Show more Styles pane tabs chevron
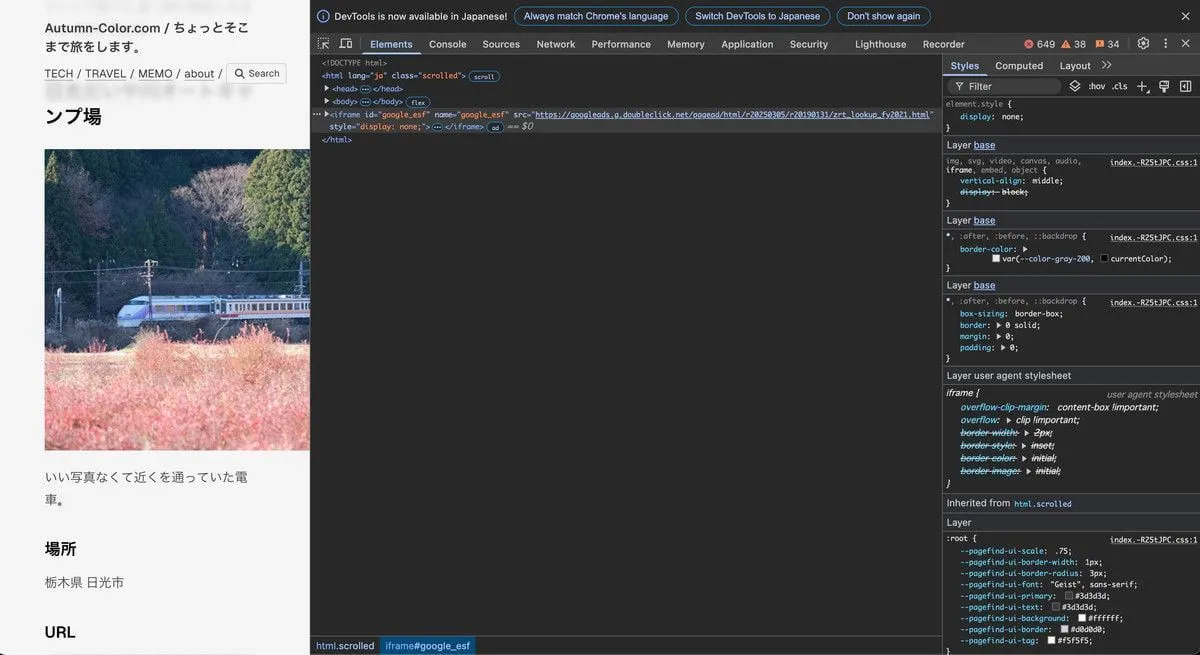Screen dimensions: 1200x655 pos(1107,66)
